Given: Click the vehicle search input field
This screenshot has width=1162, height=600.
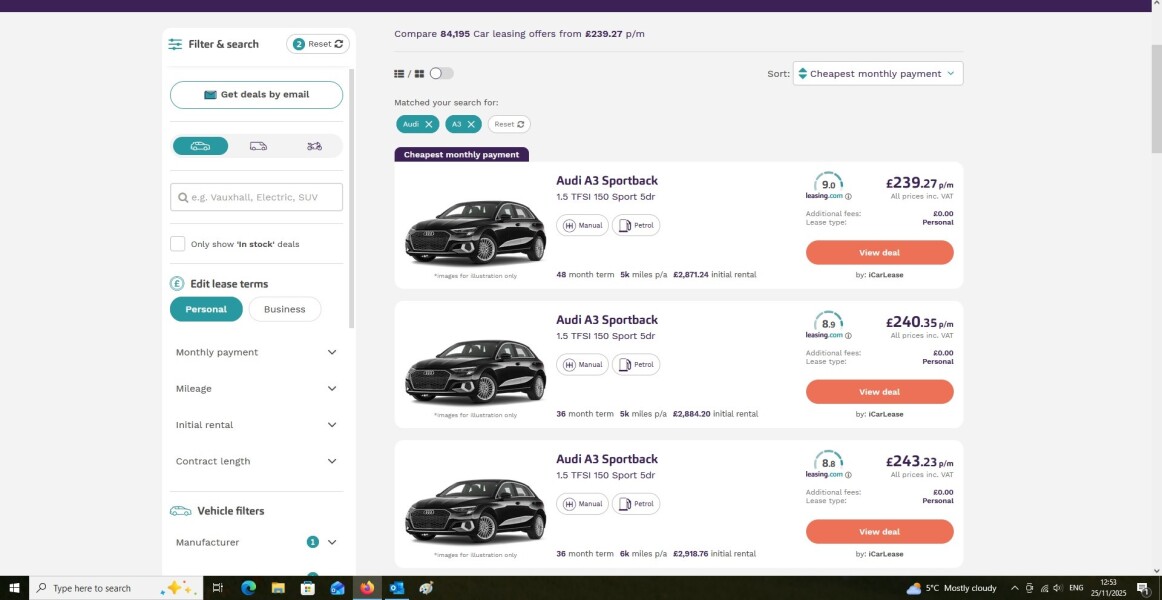Looking at the screenshot, I should click(x=256, y=197).
